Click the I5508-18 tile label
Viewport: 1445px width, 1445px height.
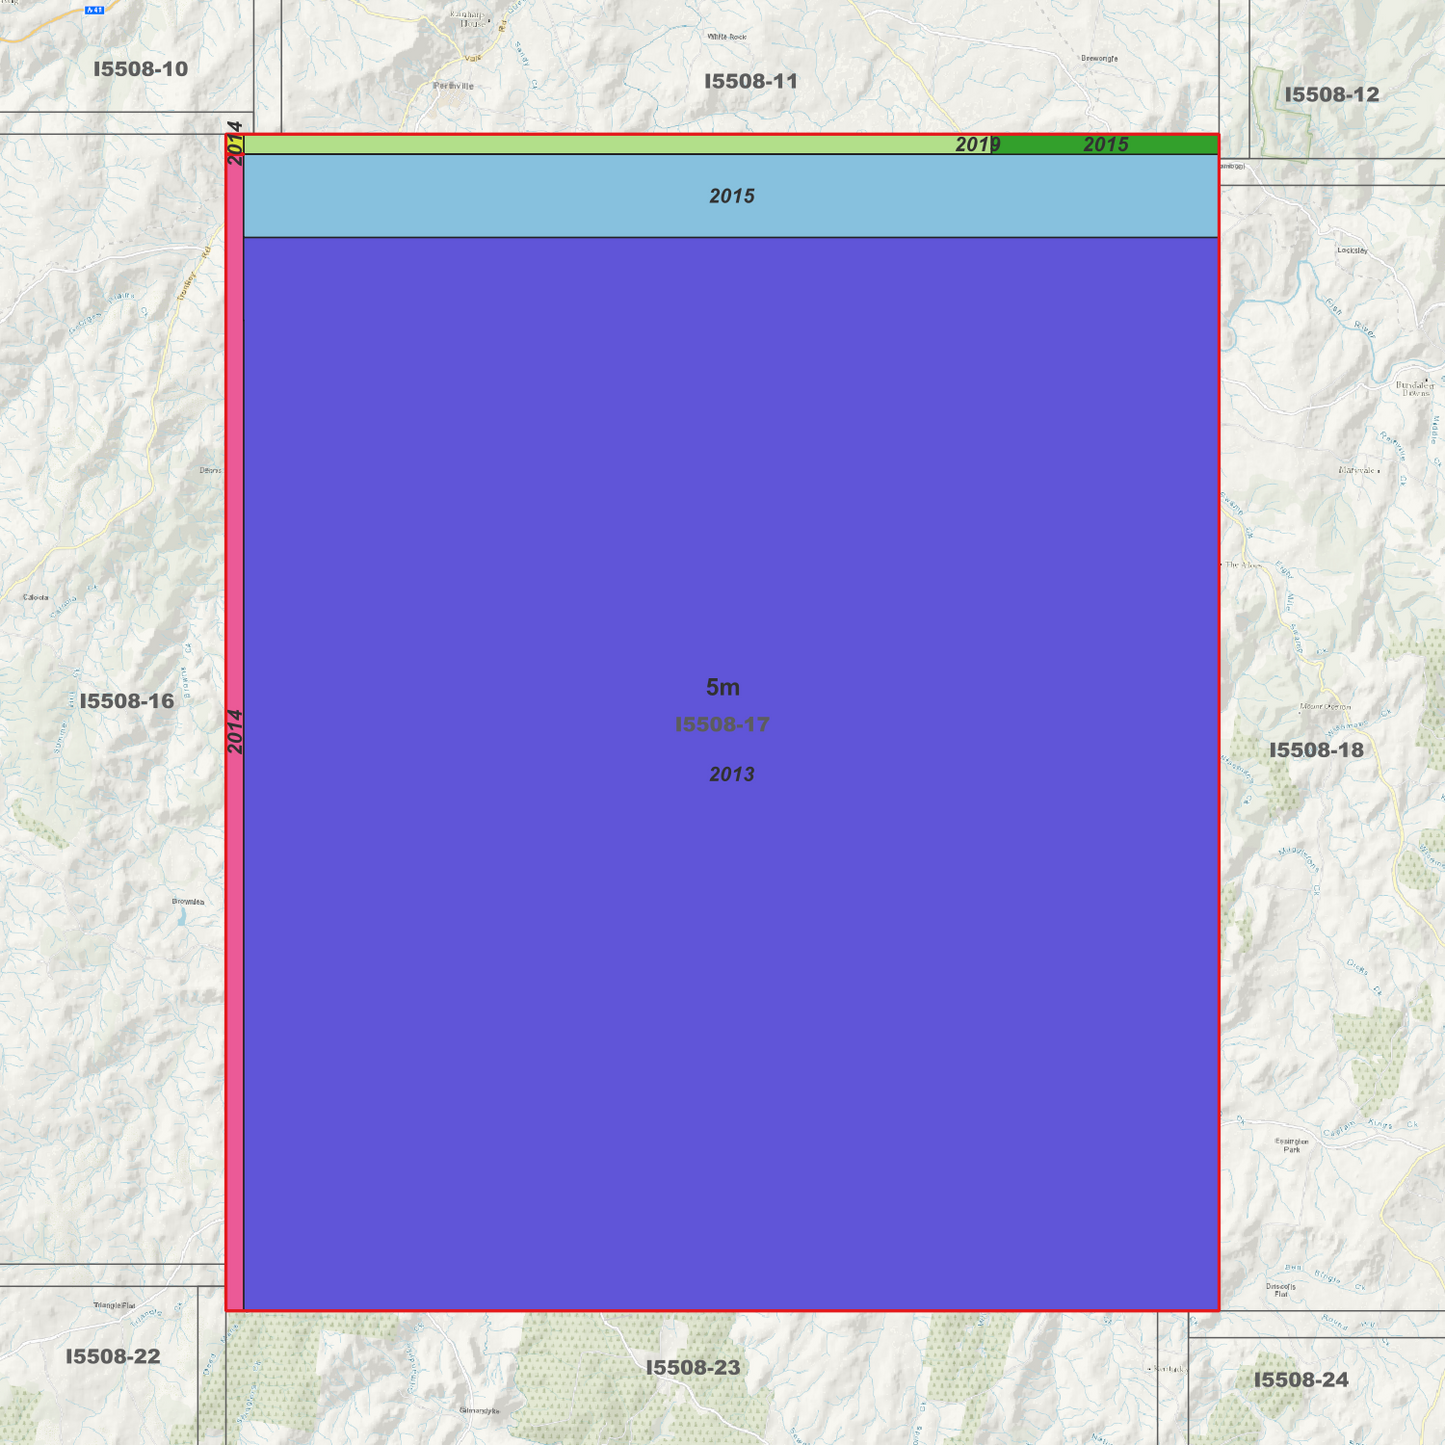coord(1316,750)
